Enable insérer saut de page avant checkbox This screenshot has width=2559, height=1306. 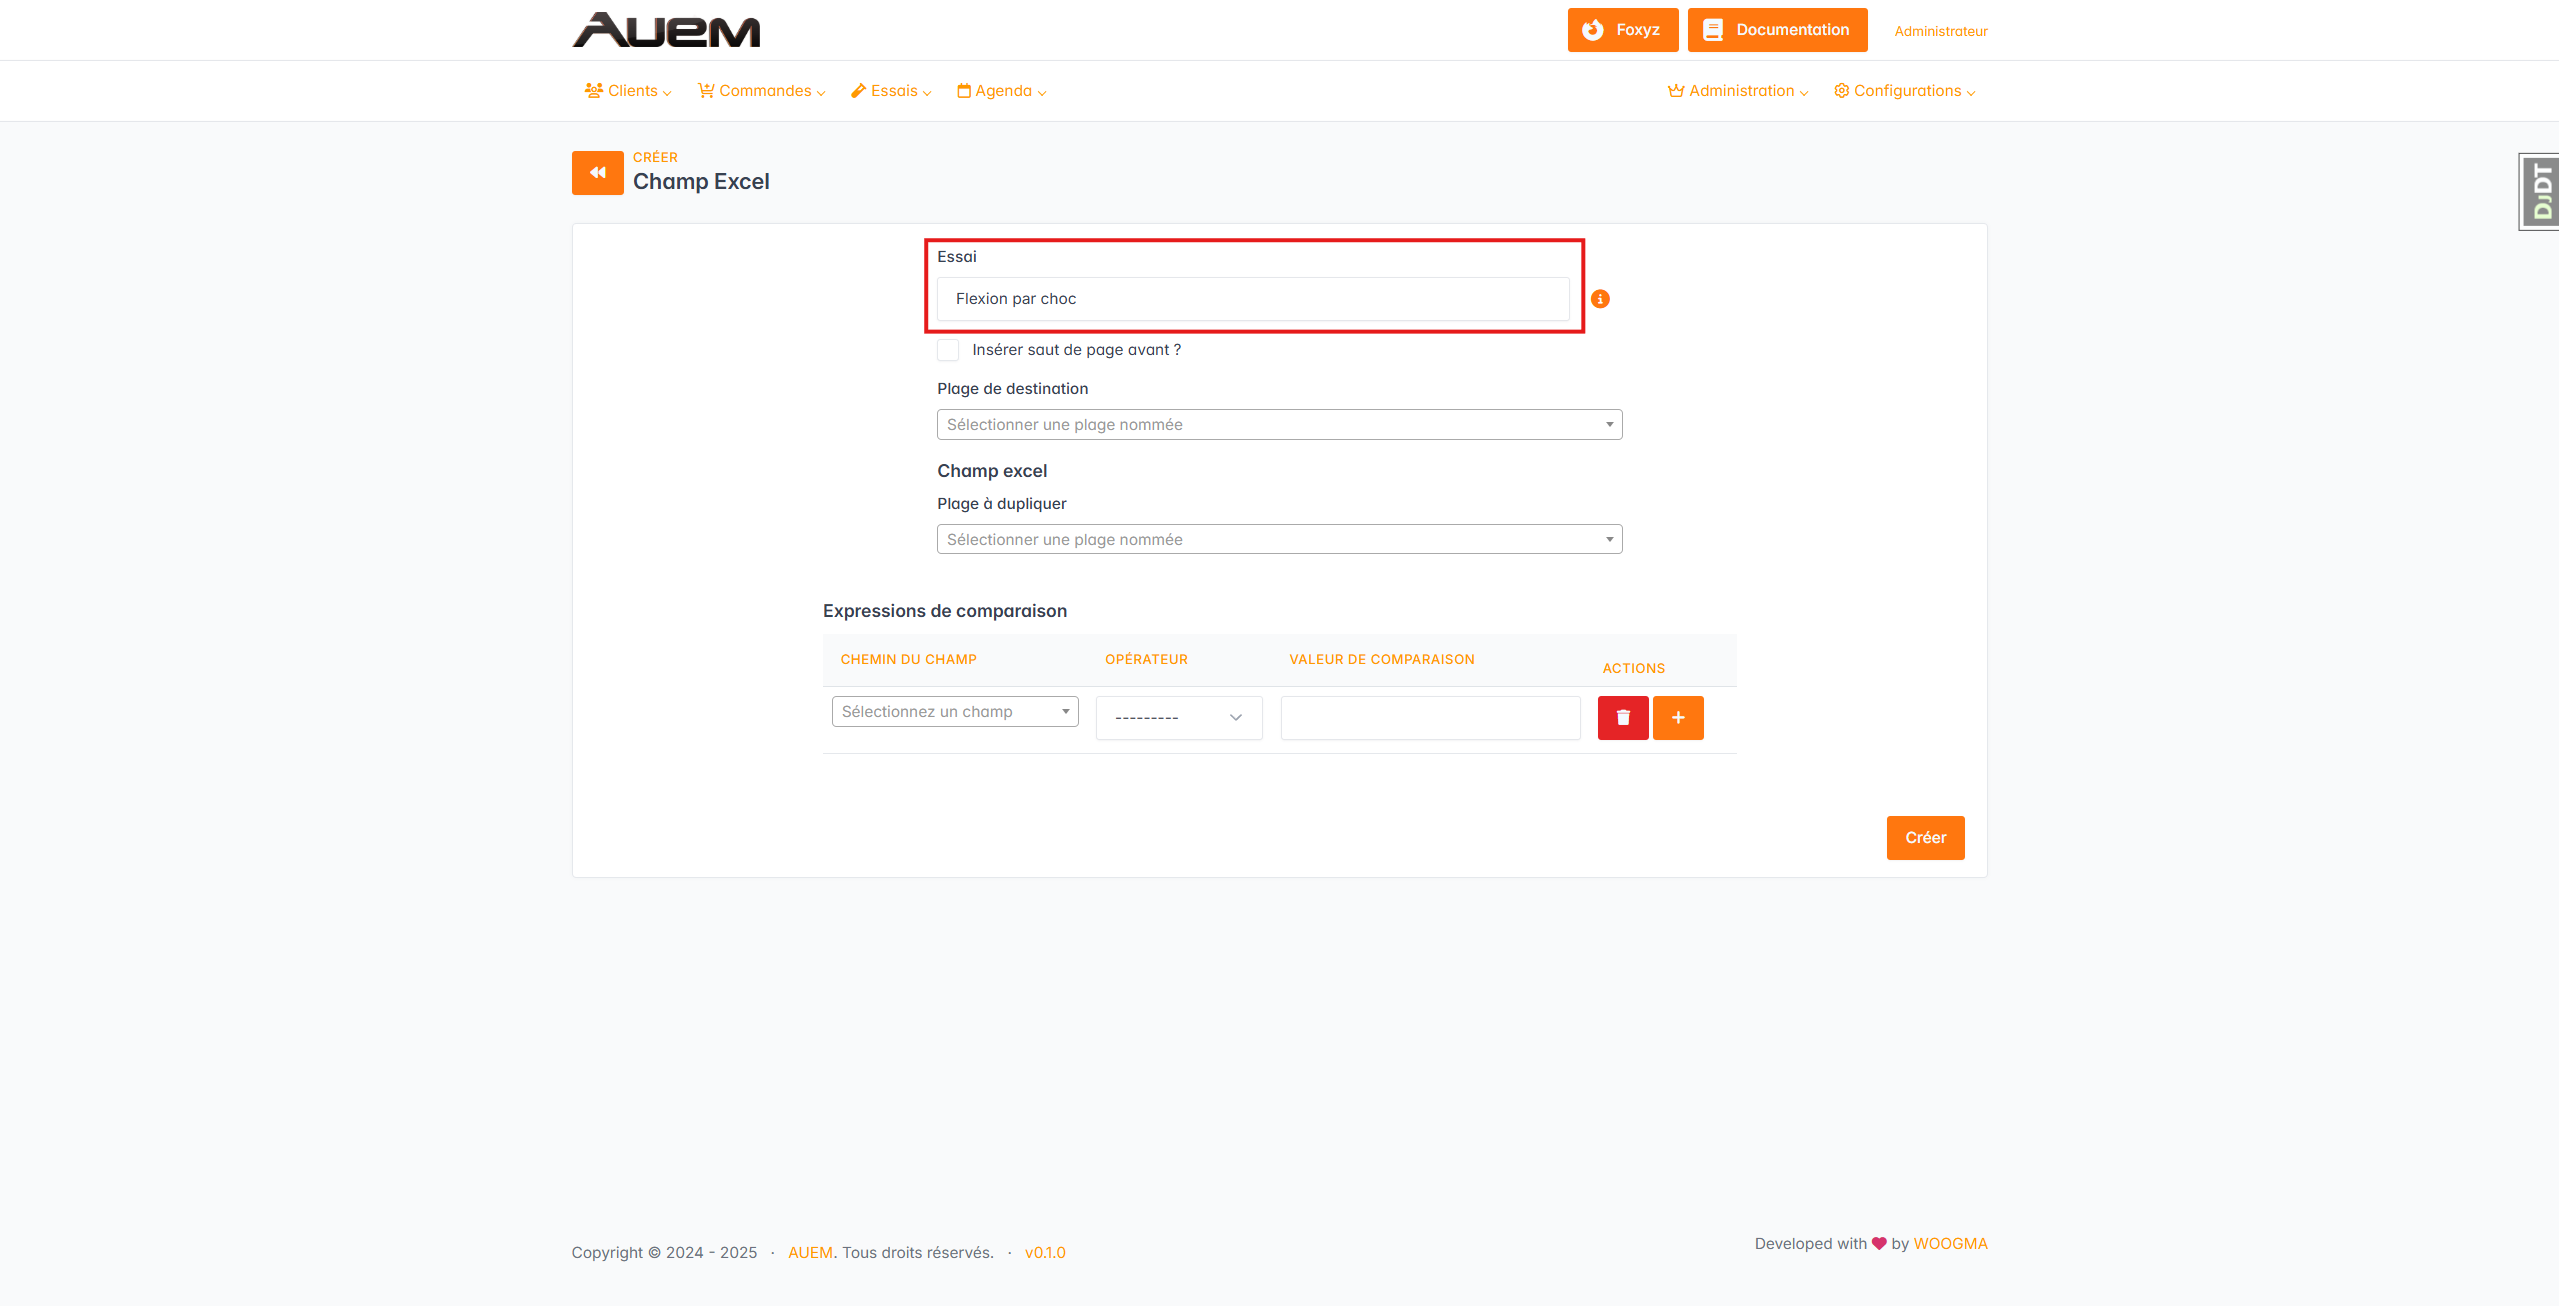(948, 350)
